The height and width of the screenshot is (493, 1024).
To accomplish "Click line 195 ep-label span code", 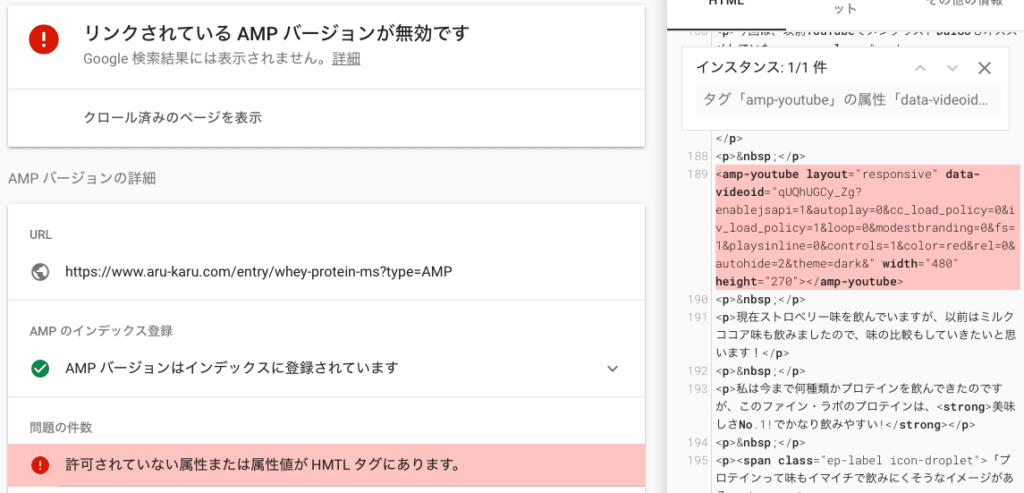I will tap(865, 468).
